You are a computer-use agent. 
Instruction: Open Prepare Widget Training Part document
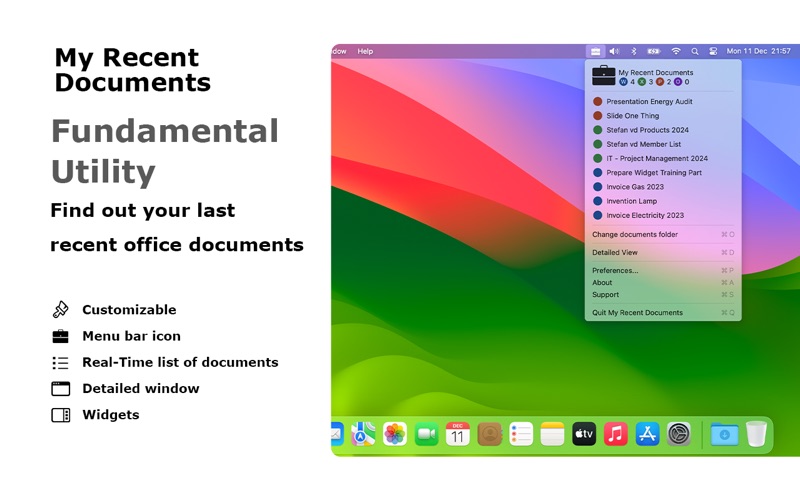point(663,173)
